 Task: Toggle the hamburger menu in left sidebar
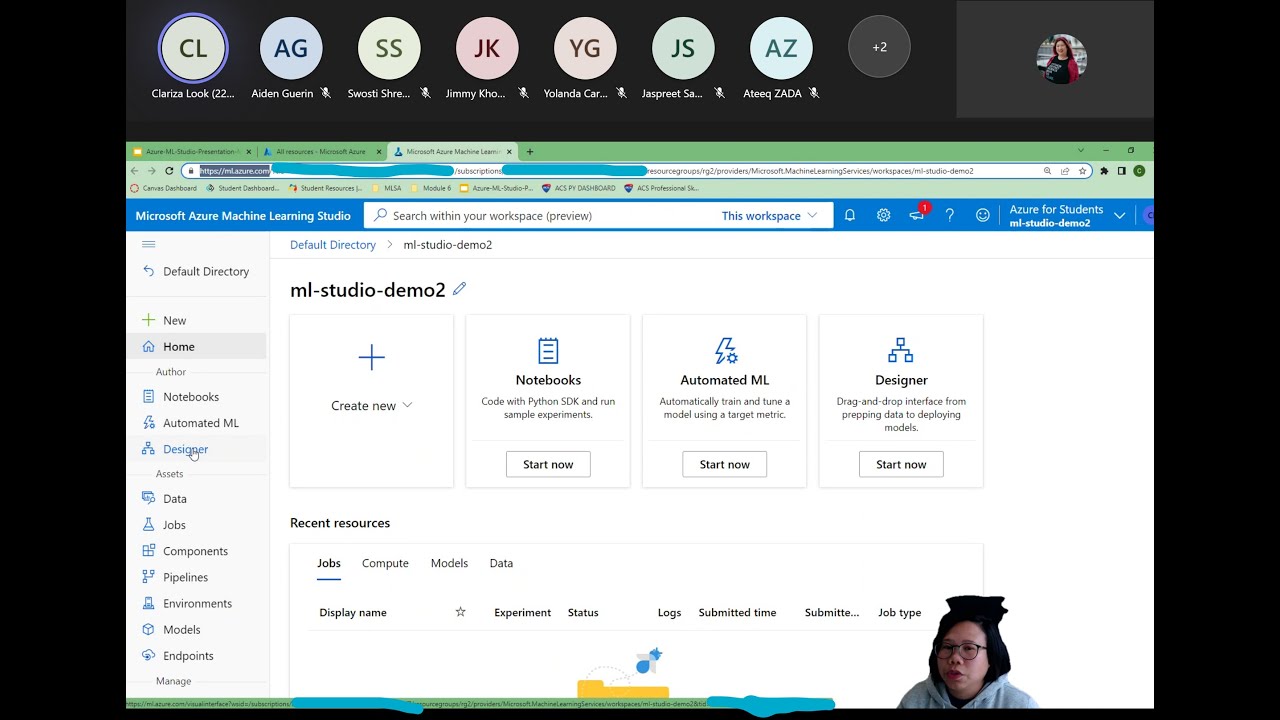tap(149, 244)
